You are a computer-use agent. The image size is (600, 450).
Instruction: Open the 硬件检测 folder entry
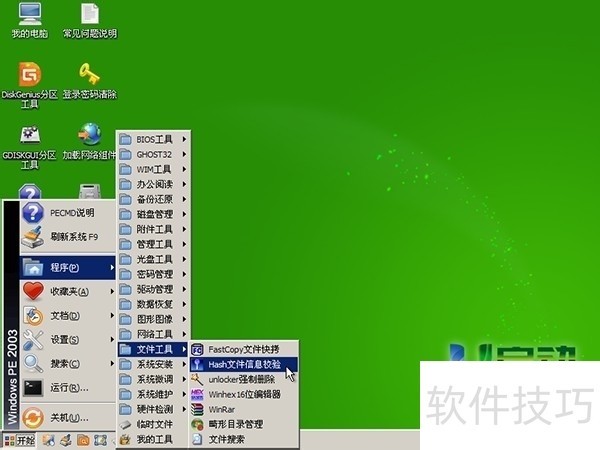153,409
